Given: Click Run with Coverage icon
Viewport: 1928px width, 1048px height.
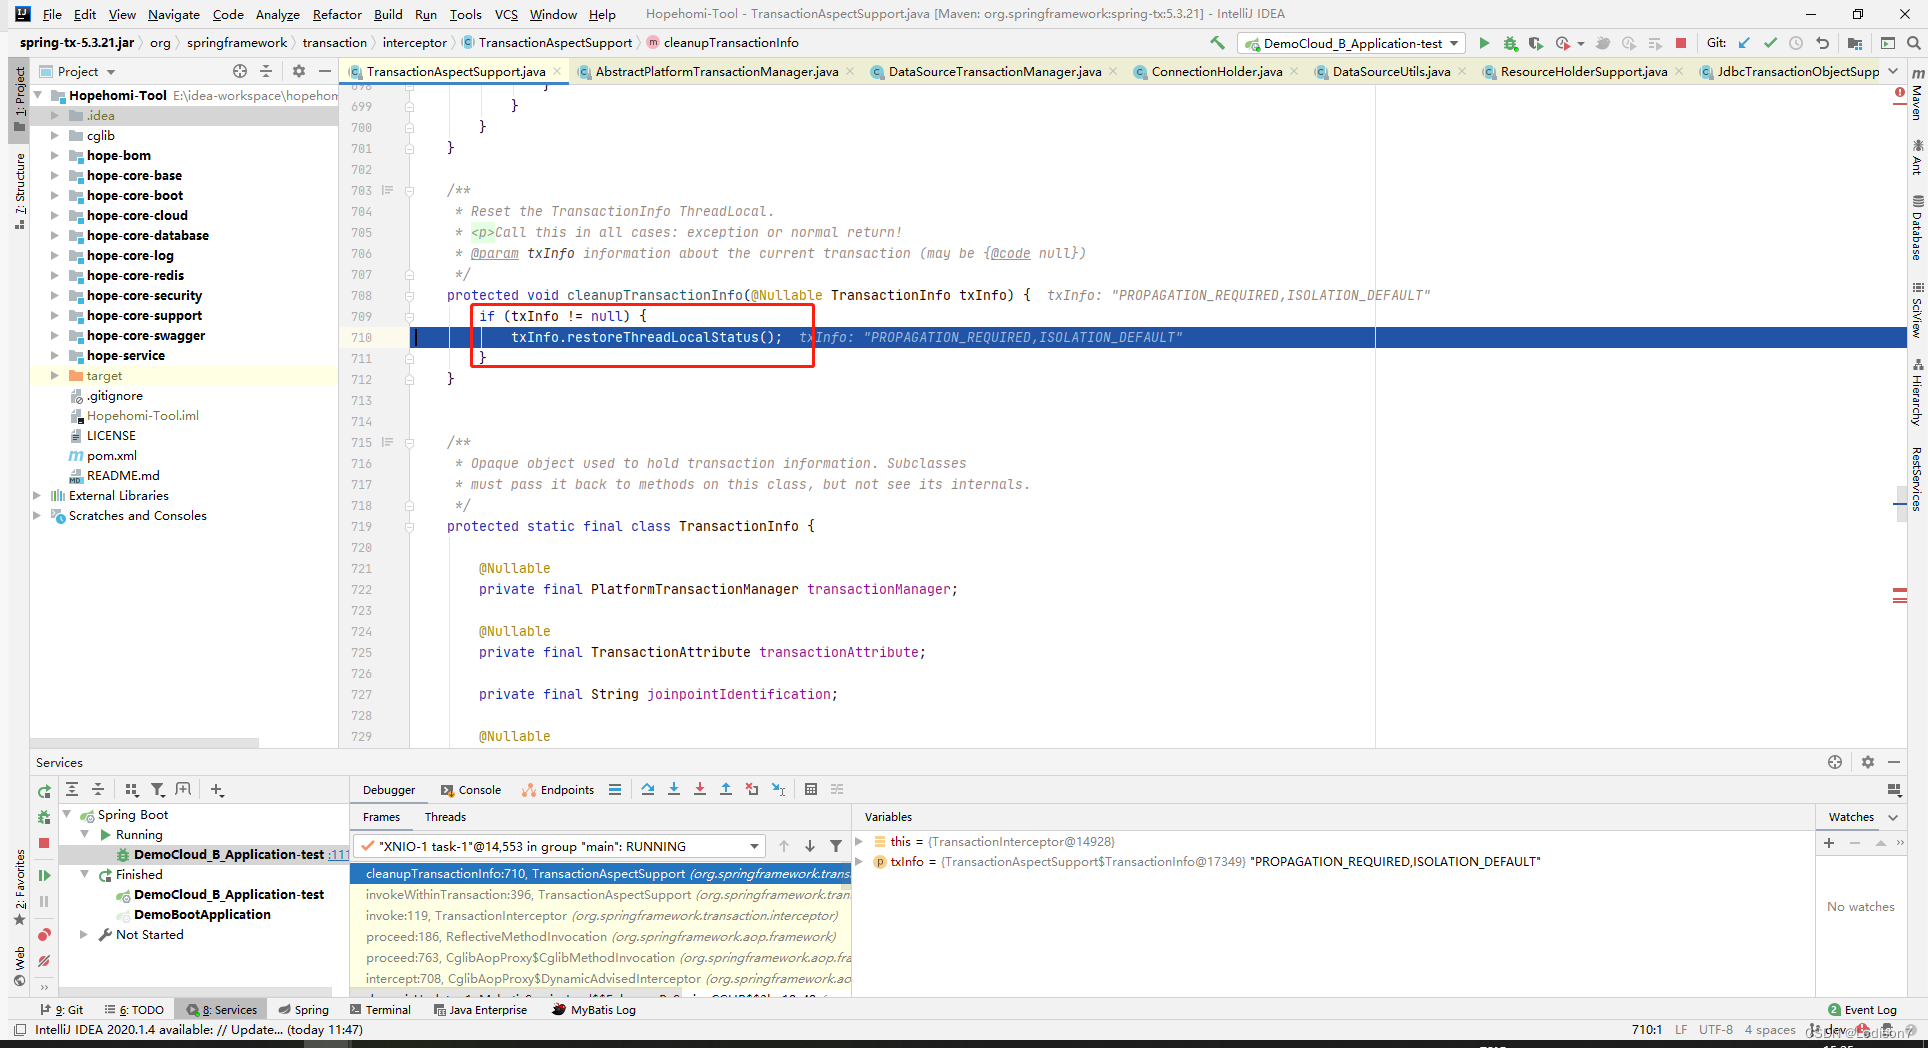Looking at the screenshot, I should [1536, 43].
